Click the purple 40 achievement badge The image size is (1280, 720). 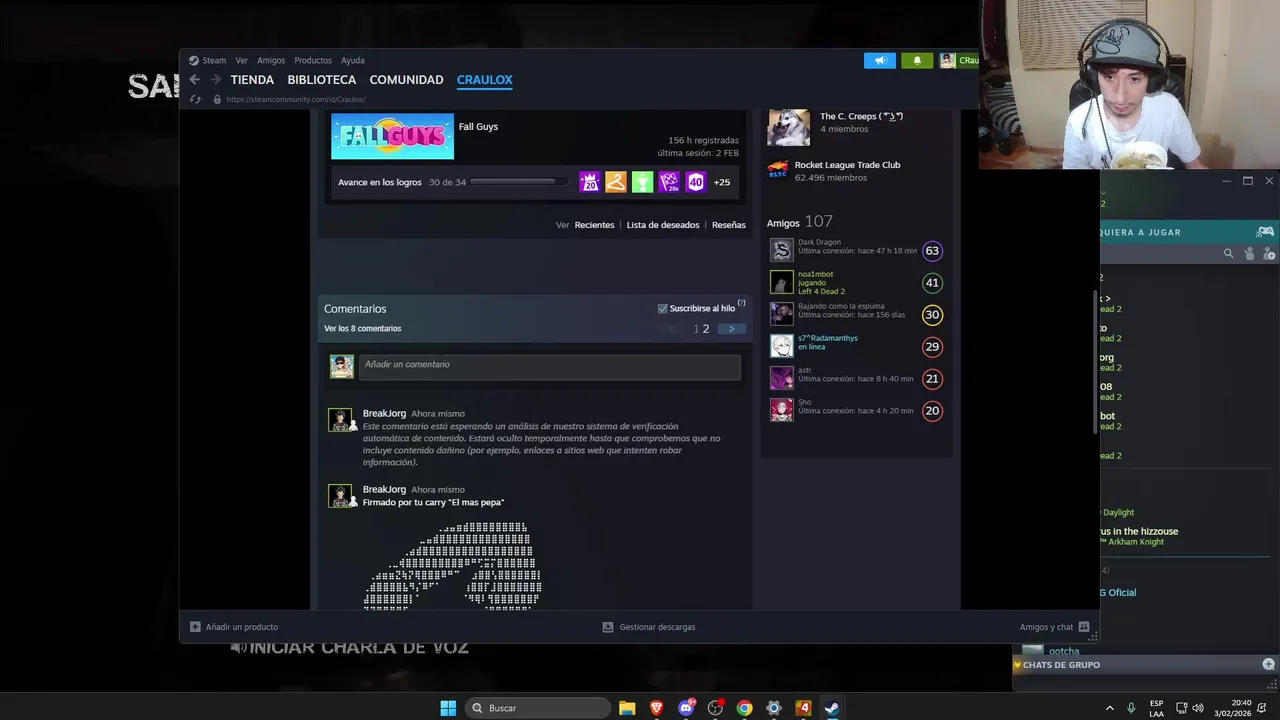tap(696, 182)
